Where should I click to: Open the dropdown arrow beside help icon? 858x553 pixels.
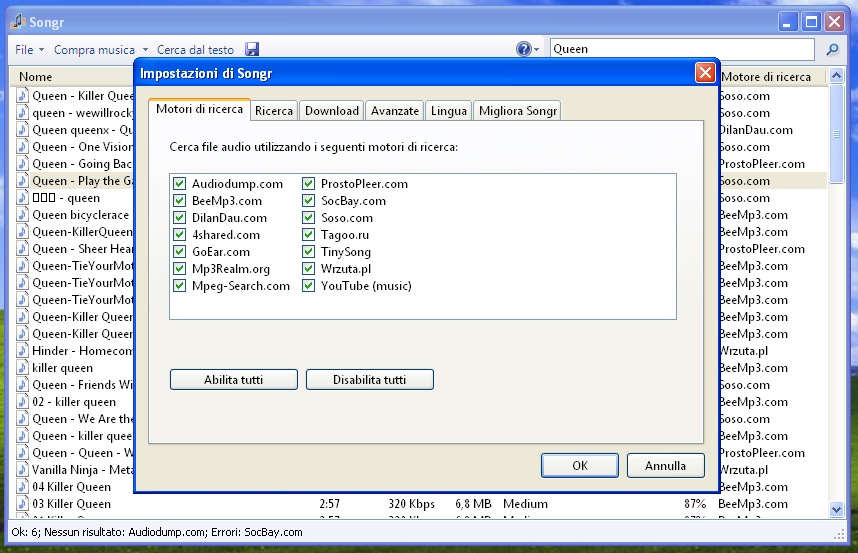tap(538, 49)
